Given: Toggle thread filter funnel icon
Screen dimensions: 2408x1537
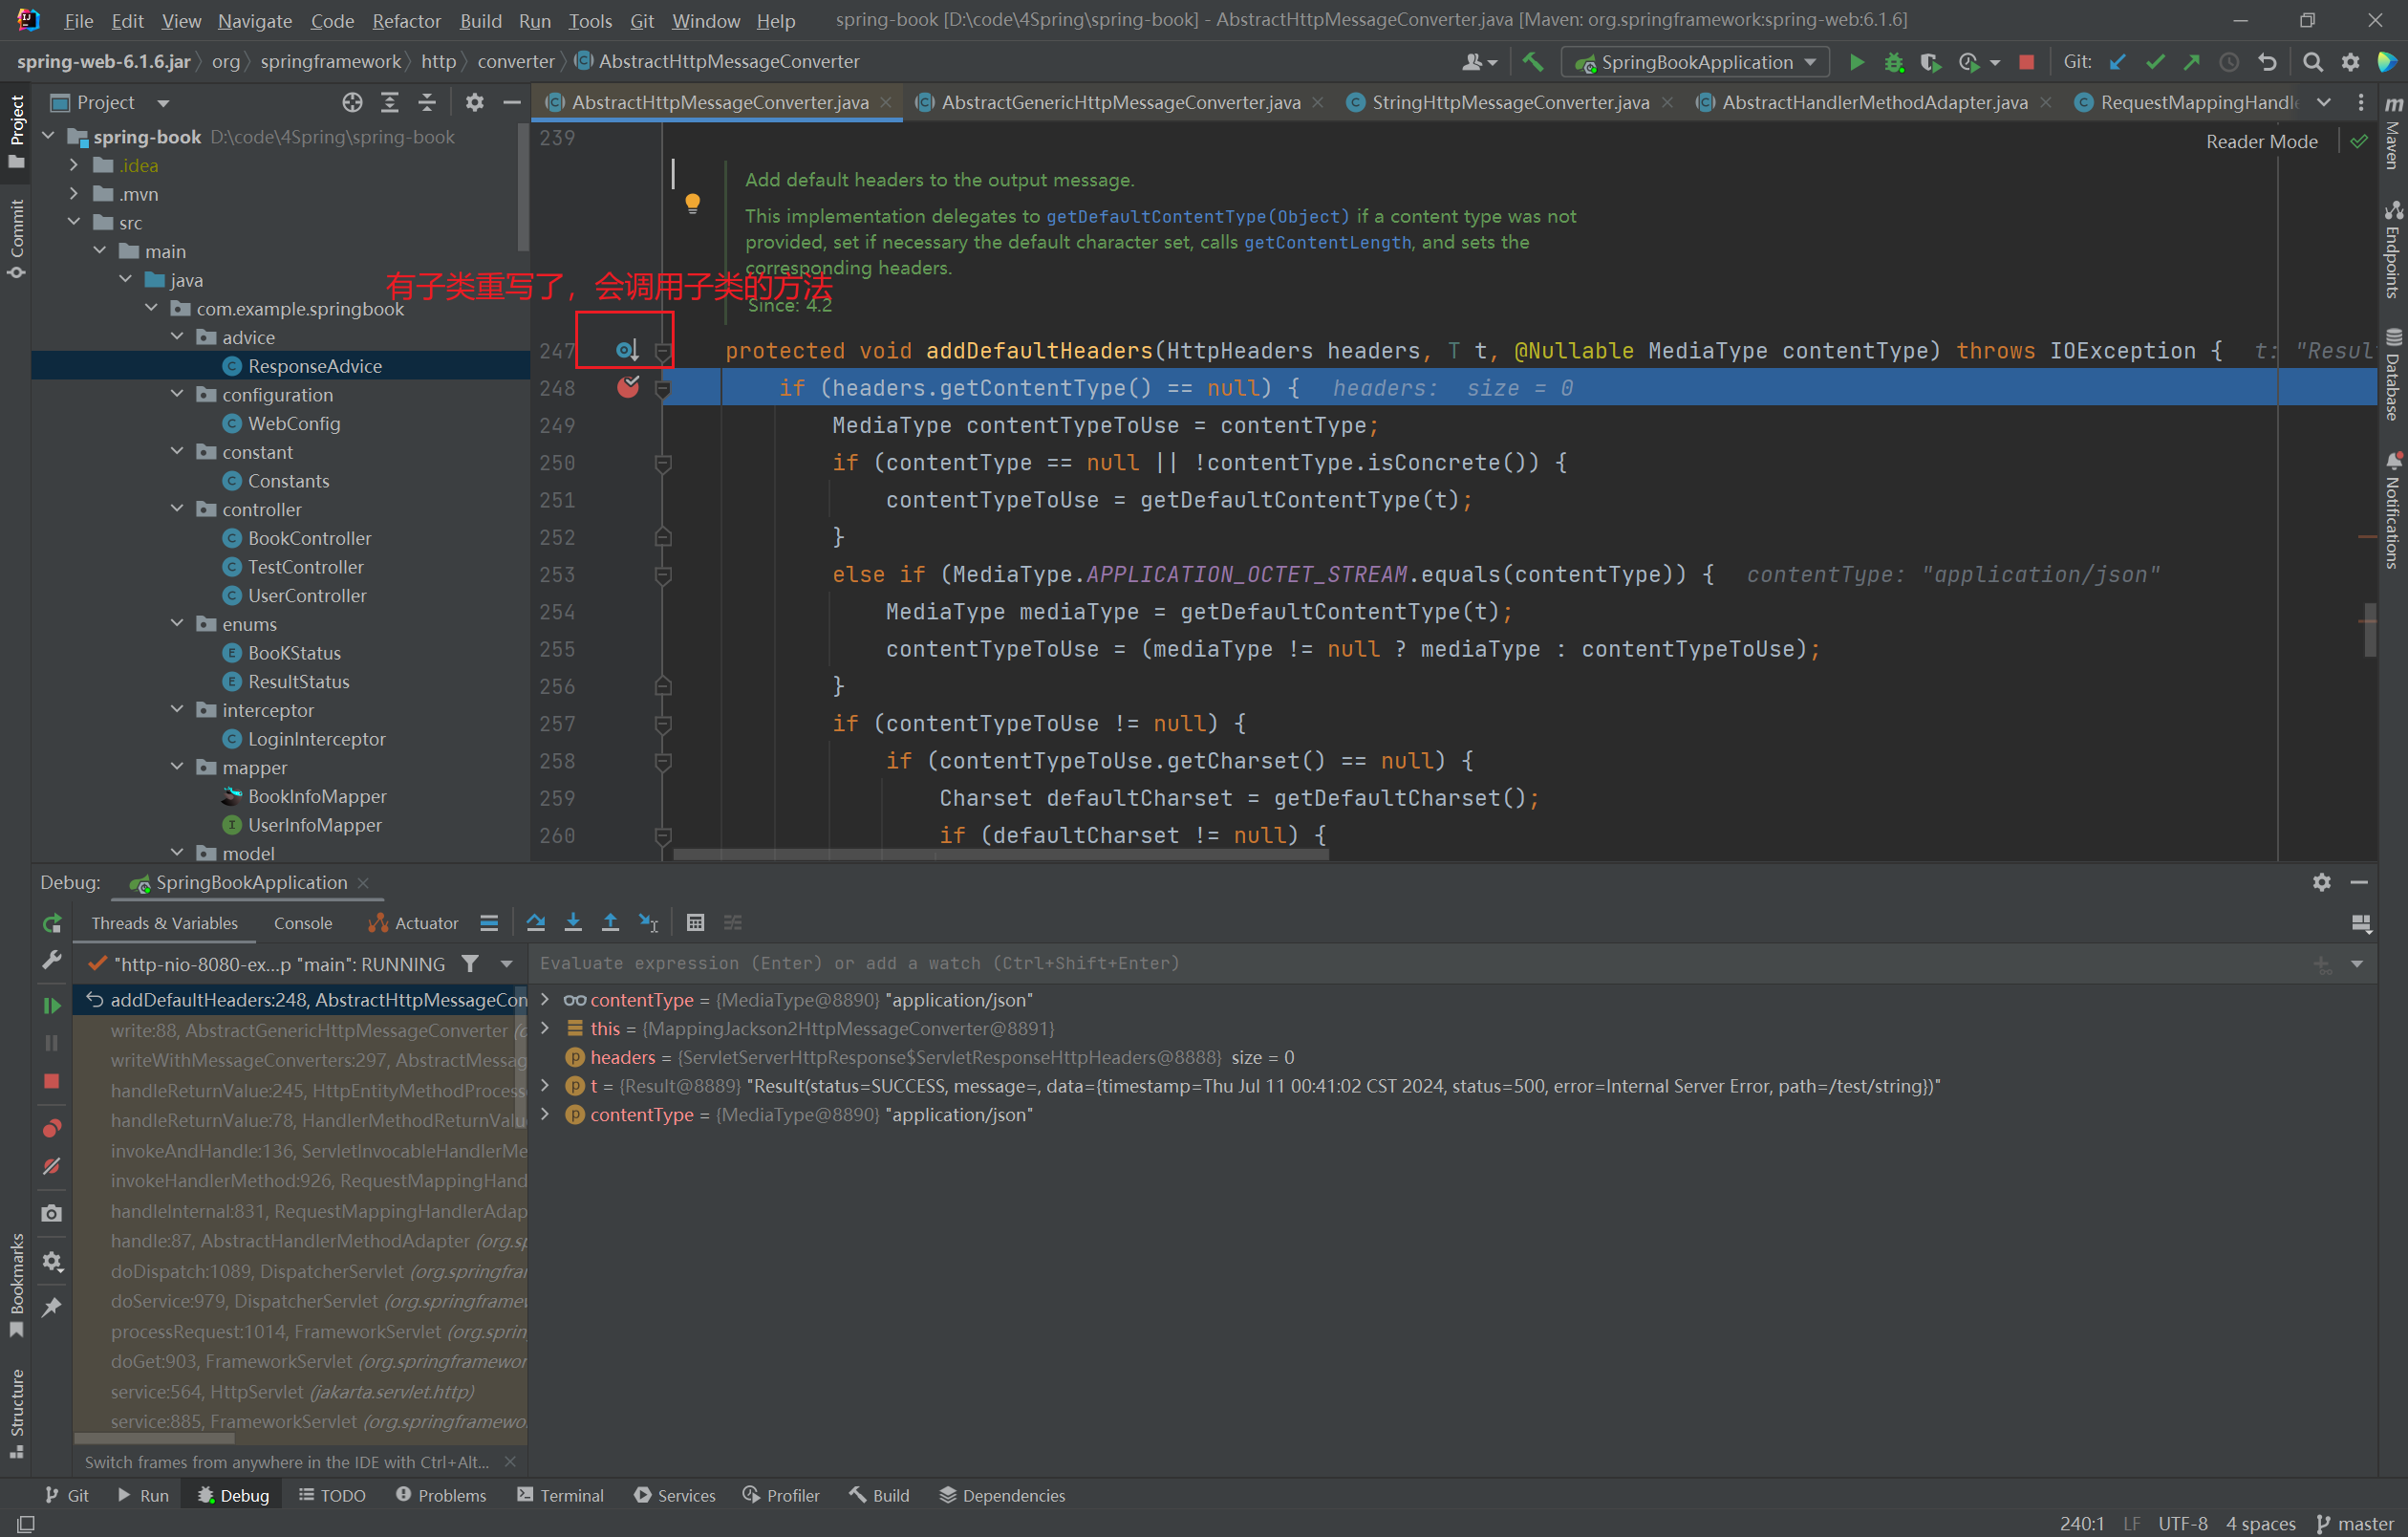Looking at the screenshot, I should tap(470, 963).
